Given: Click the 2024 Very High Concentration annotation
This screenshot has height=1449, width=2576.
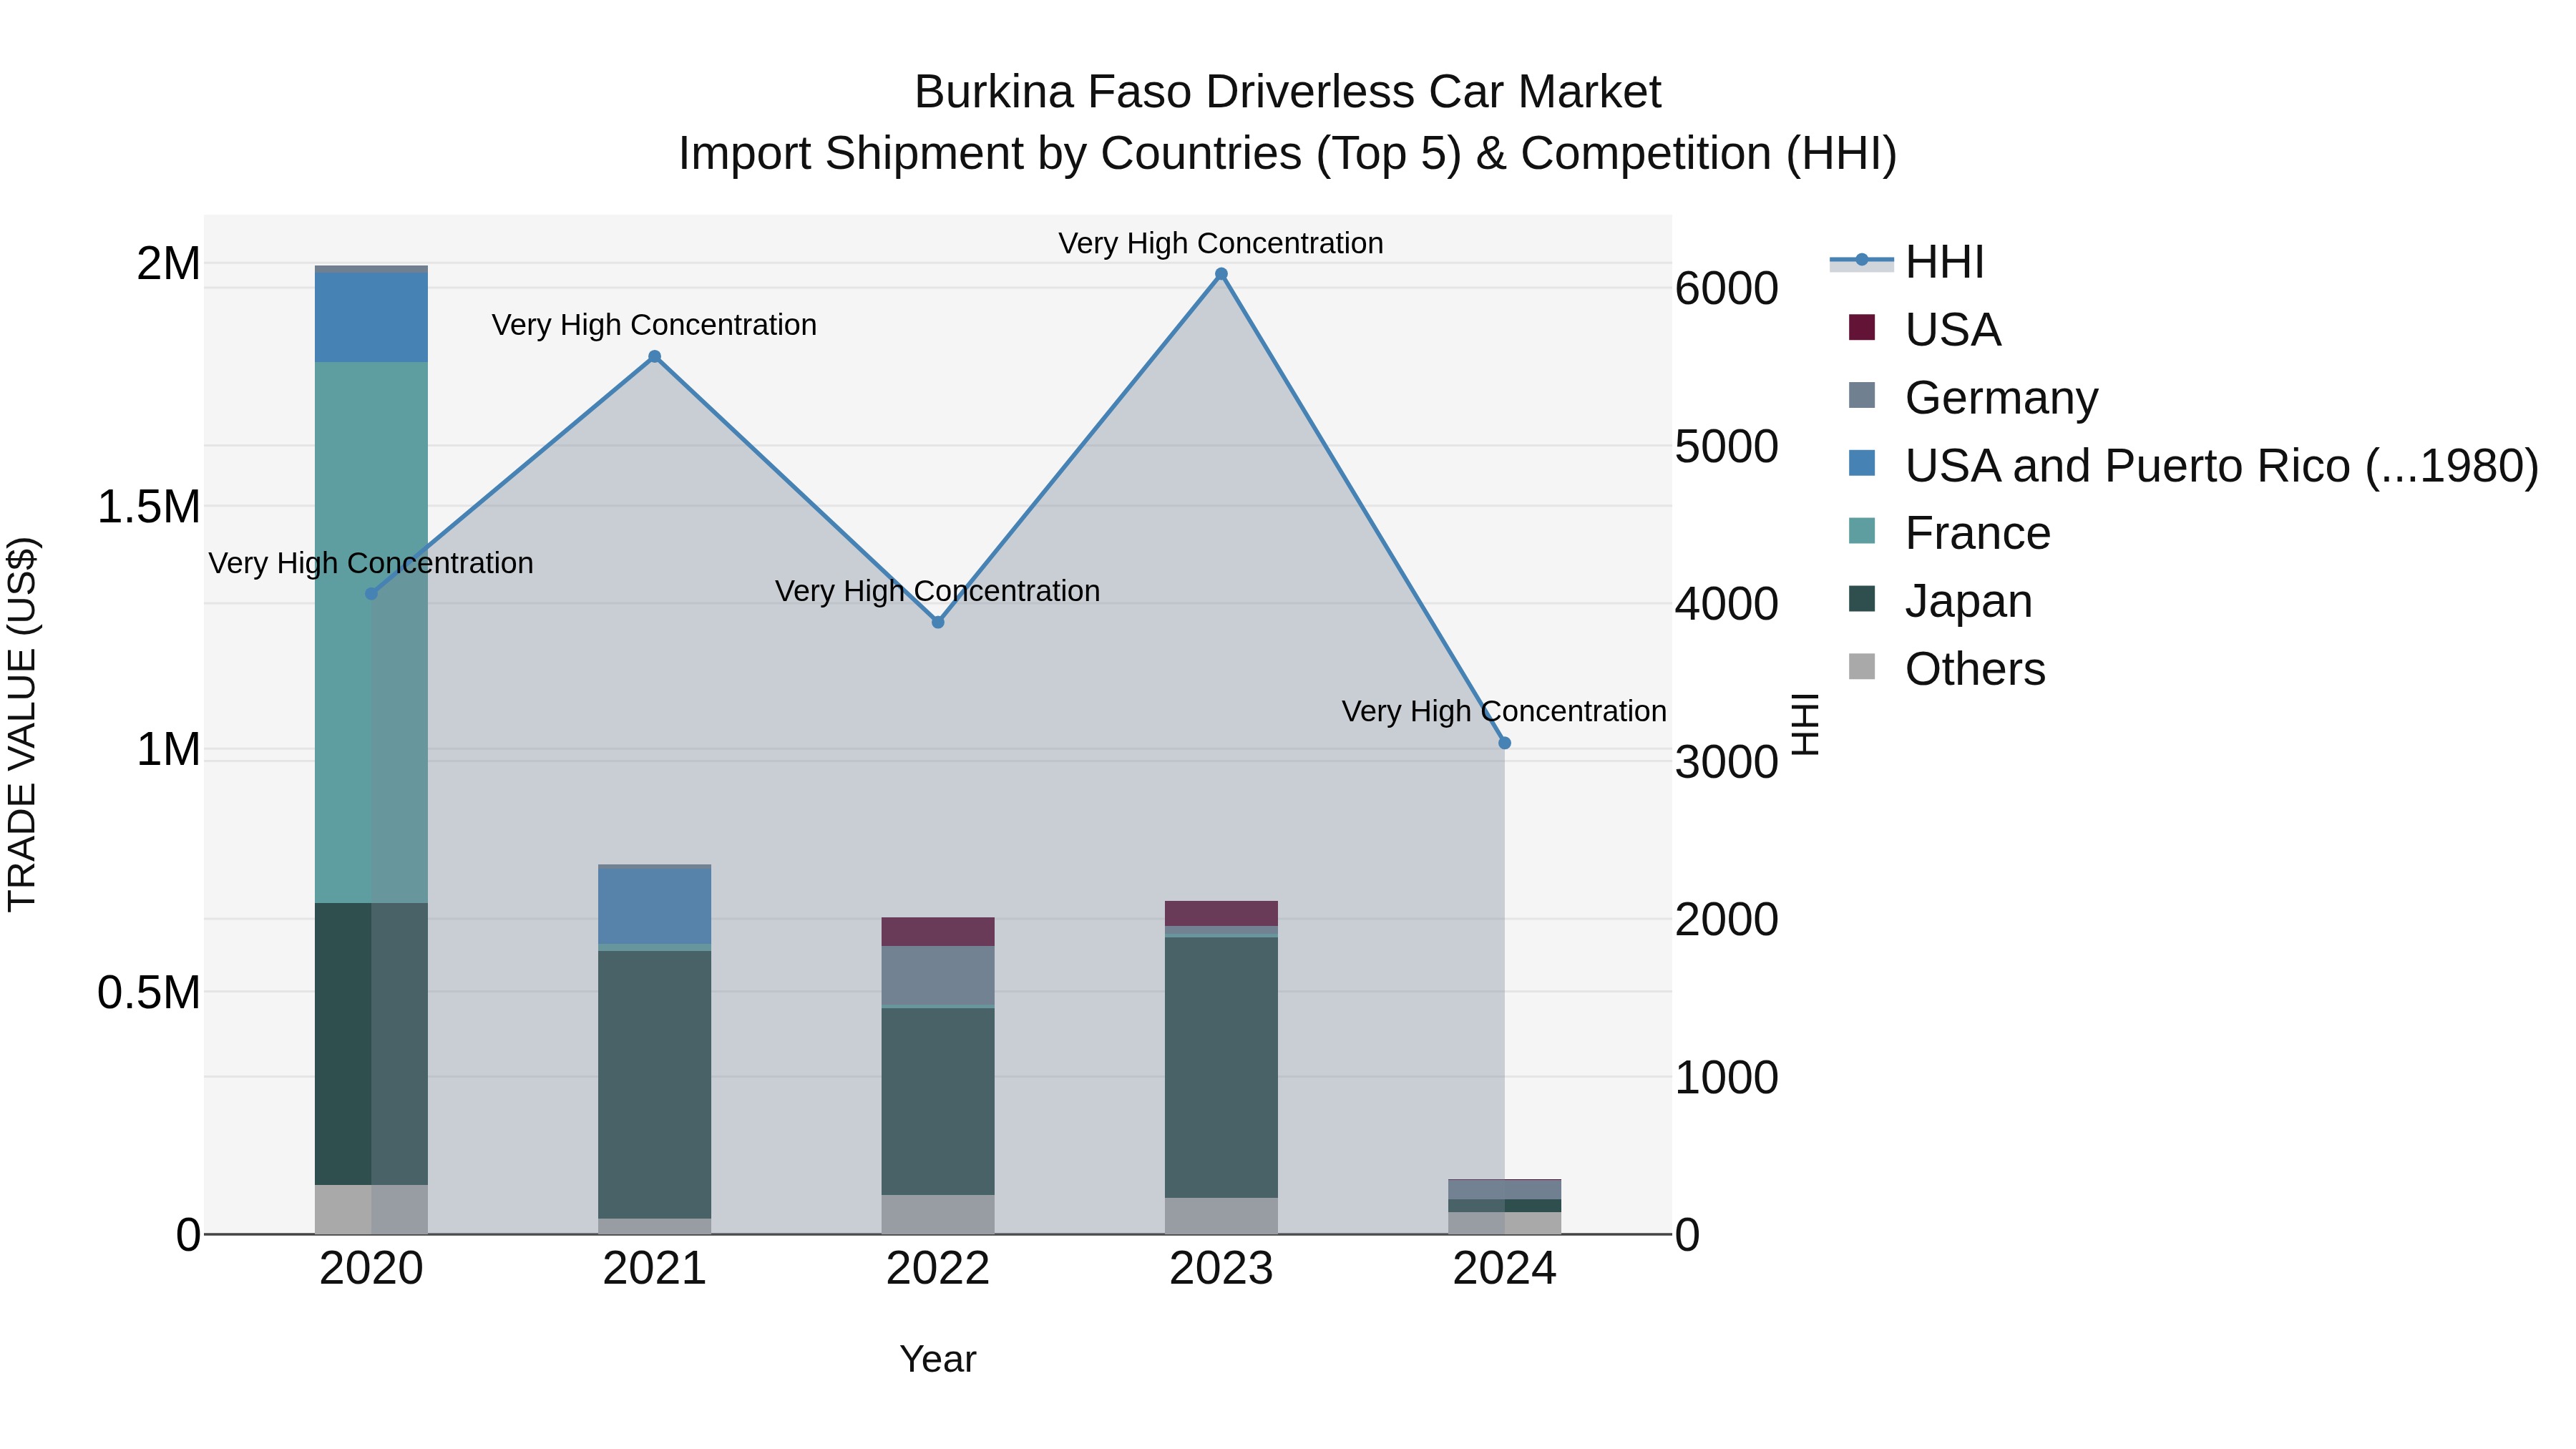Looking at the screenshot, I should click(x=1505, y=712).
